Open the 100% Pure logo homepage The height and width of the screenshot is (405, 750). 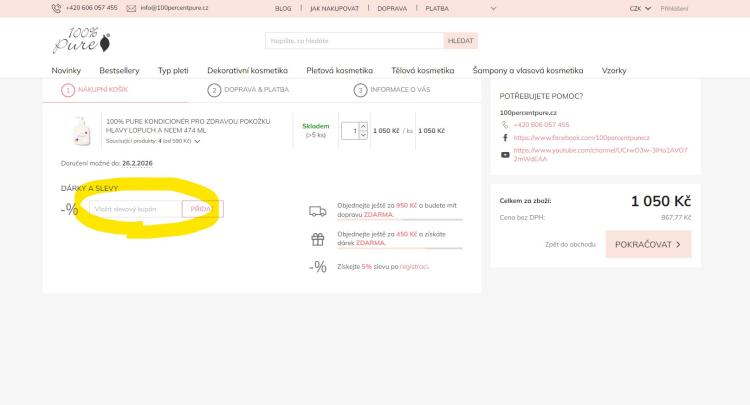point(81,40)
